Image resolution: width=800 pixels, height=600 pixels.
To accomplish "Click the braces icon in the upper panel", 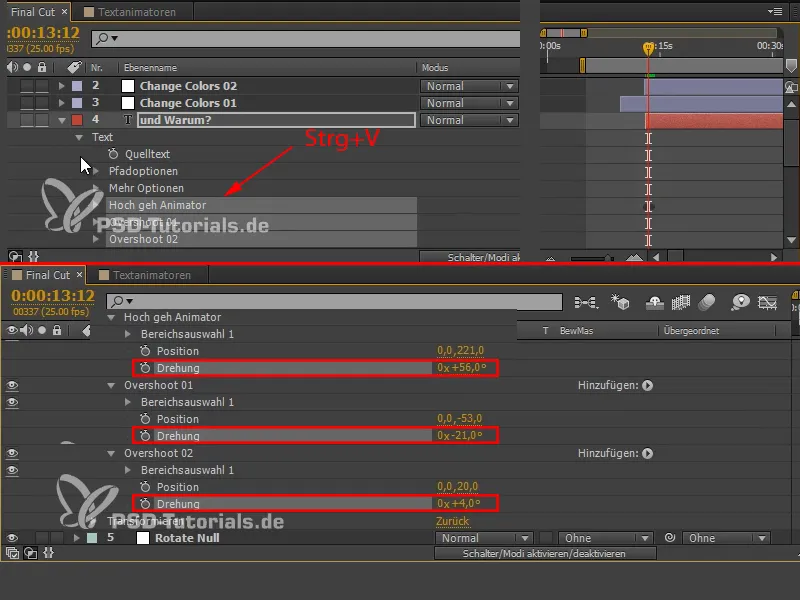I will click(34, 256).
